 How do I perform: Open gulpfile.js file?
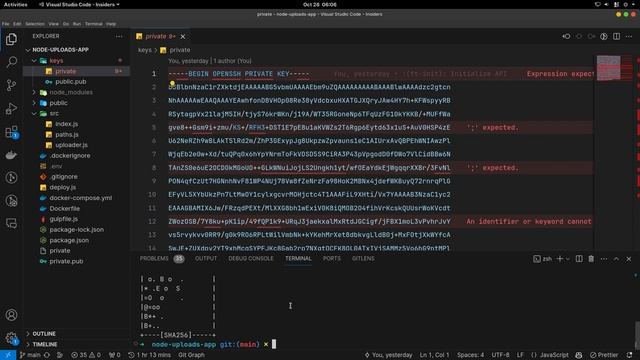63,219
